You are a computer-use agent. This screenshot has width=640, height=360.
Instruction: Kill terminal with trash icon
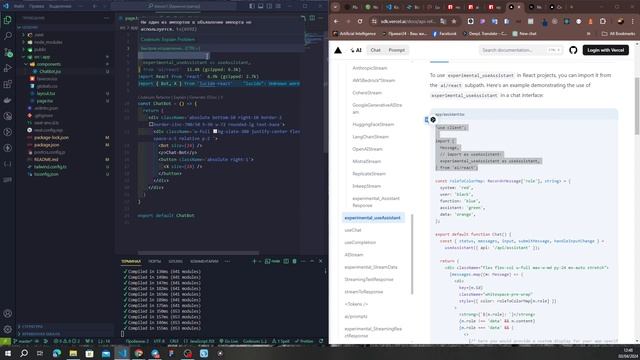(294, 261)
